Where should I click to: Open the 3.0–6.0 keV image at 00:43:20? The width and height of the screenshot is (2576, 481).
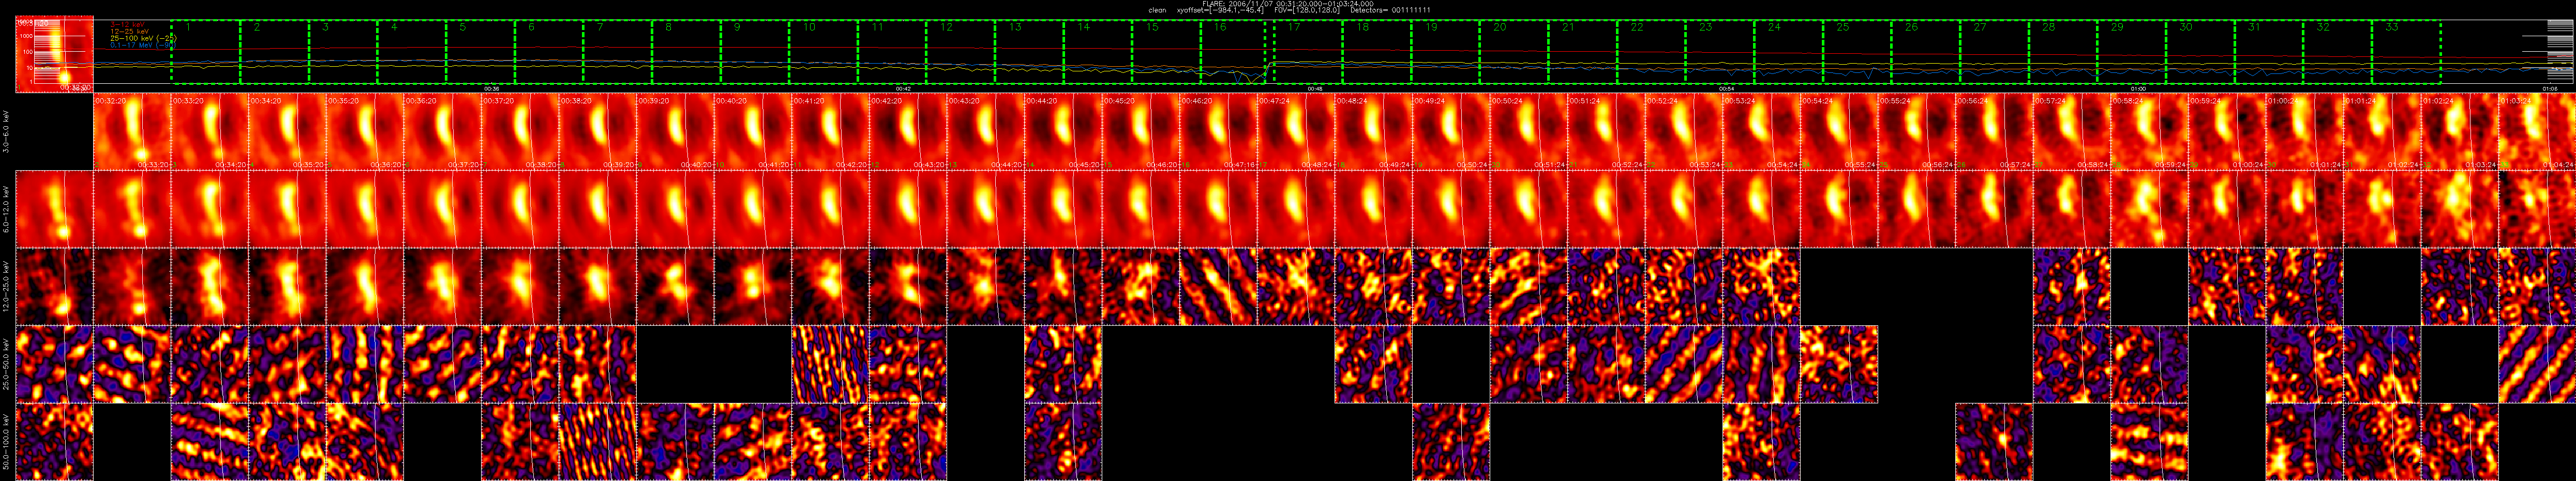pyautogui.click(x=985, y=131)
